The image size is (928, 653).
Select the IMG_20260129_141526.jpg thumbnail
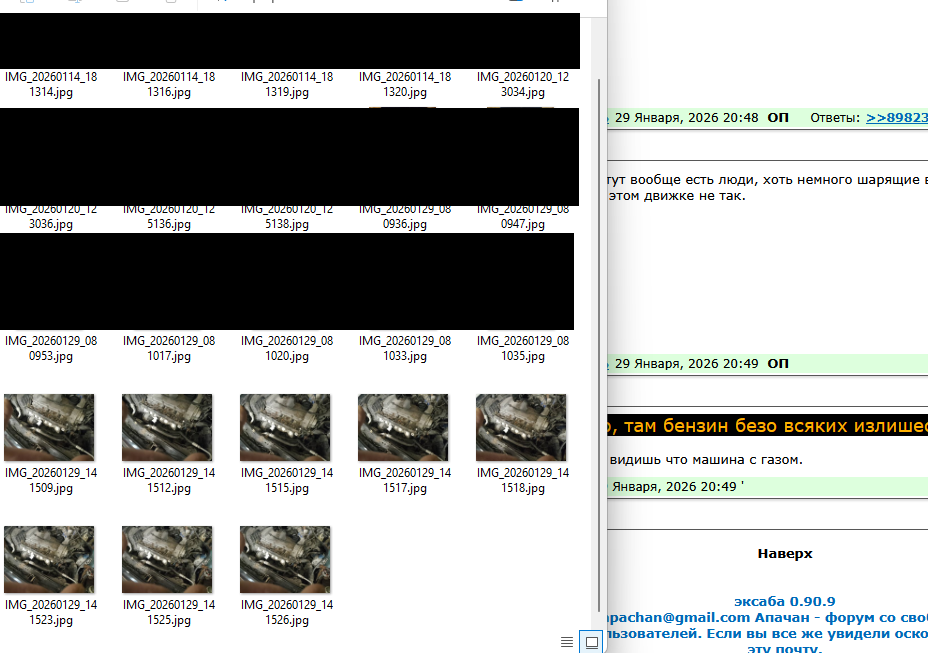(286, 560)
